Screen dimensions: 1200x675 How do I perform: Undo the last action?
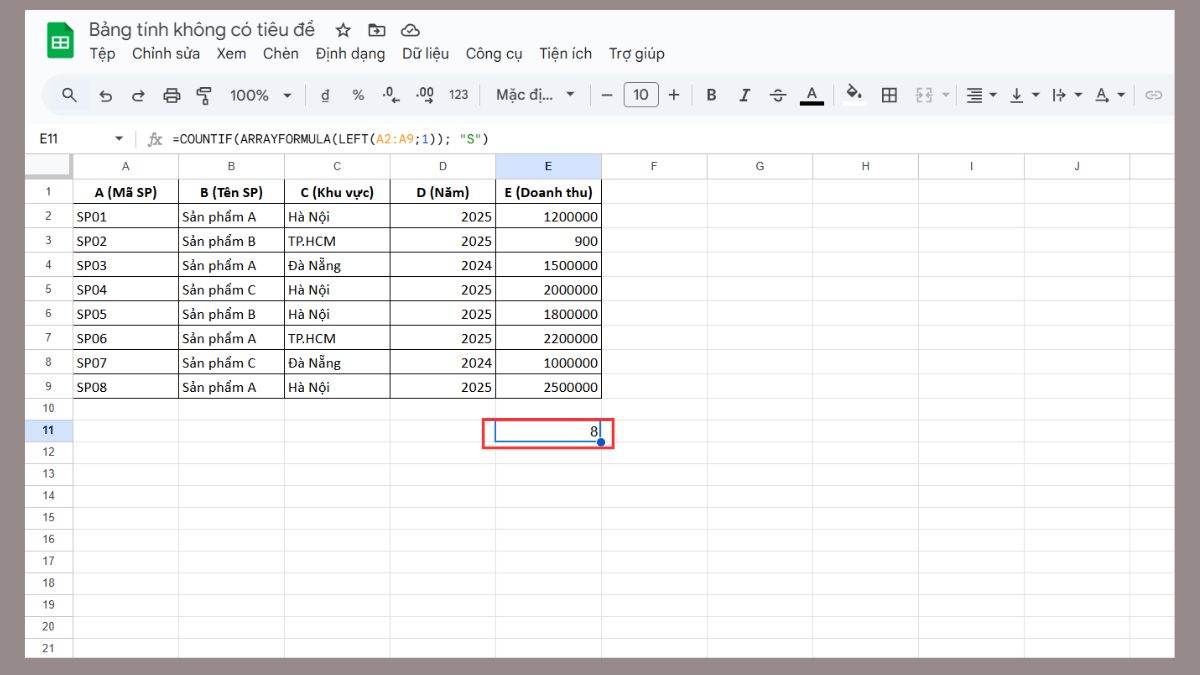106,95
